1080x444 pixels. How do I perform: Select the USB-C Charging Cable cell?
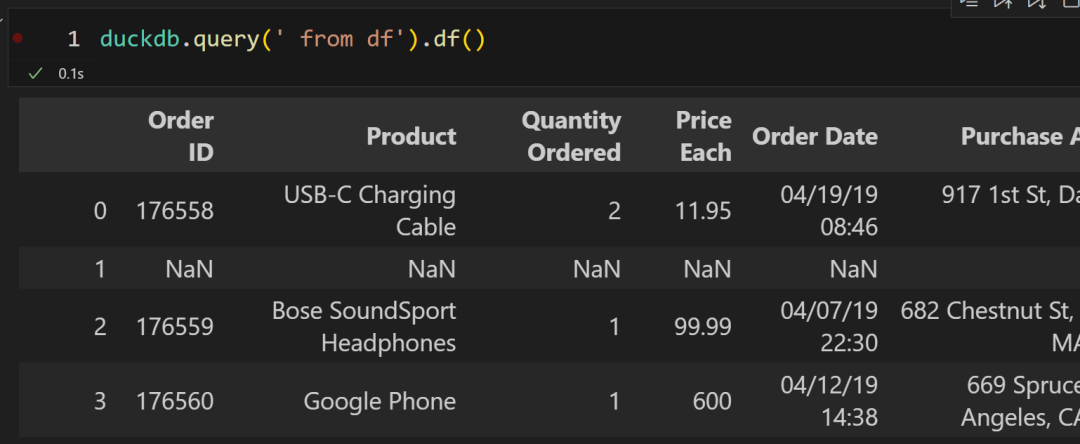[x=369, y=210]
